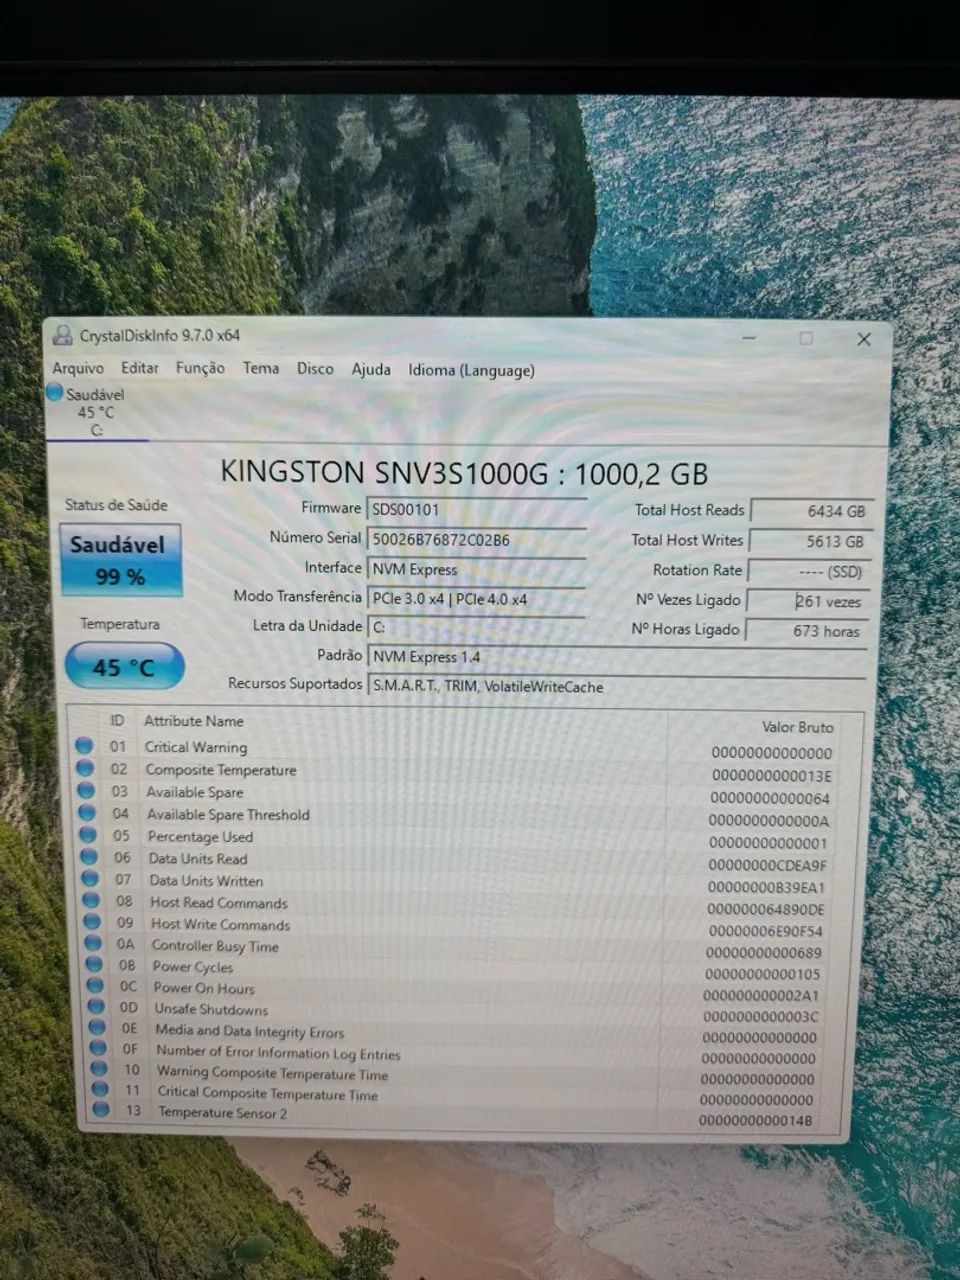Click the status orb for Host Read Commands

point(91,901)
